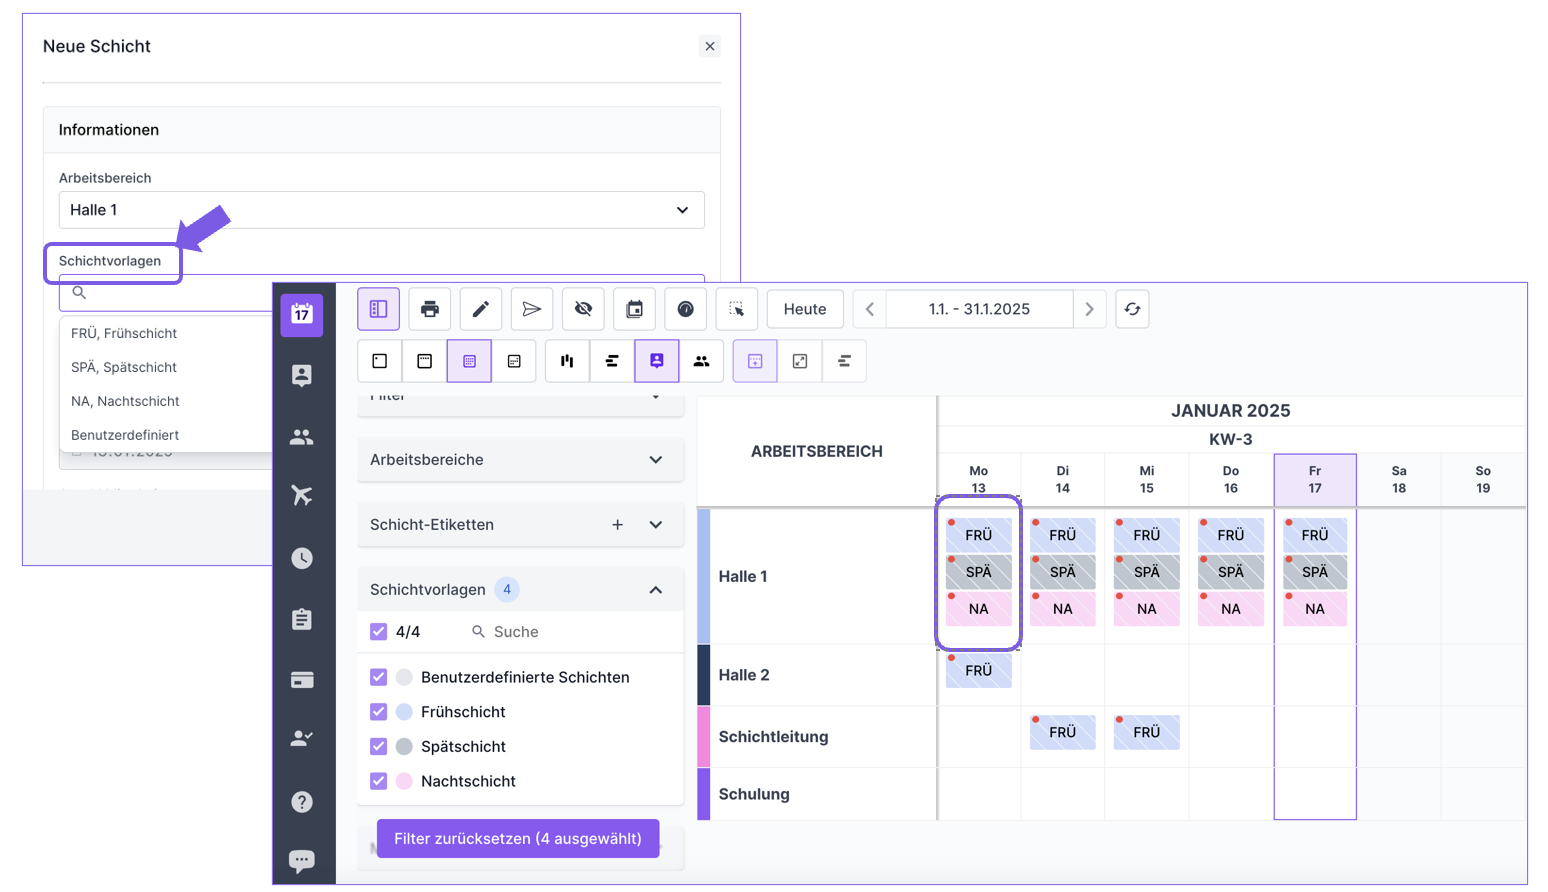Click the pink Nachtschicht color dot
The width and height of the screenshot is (1548, 892).
click(404, 781)
